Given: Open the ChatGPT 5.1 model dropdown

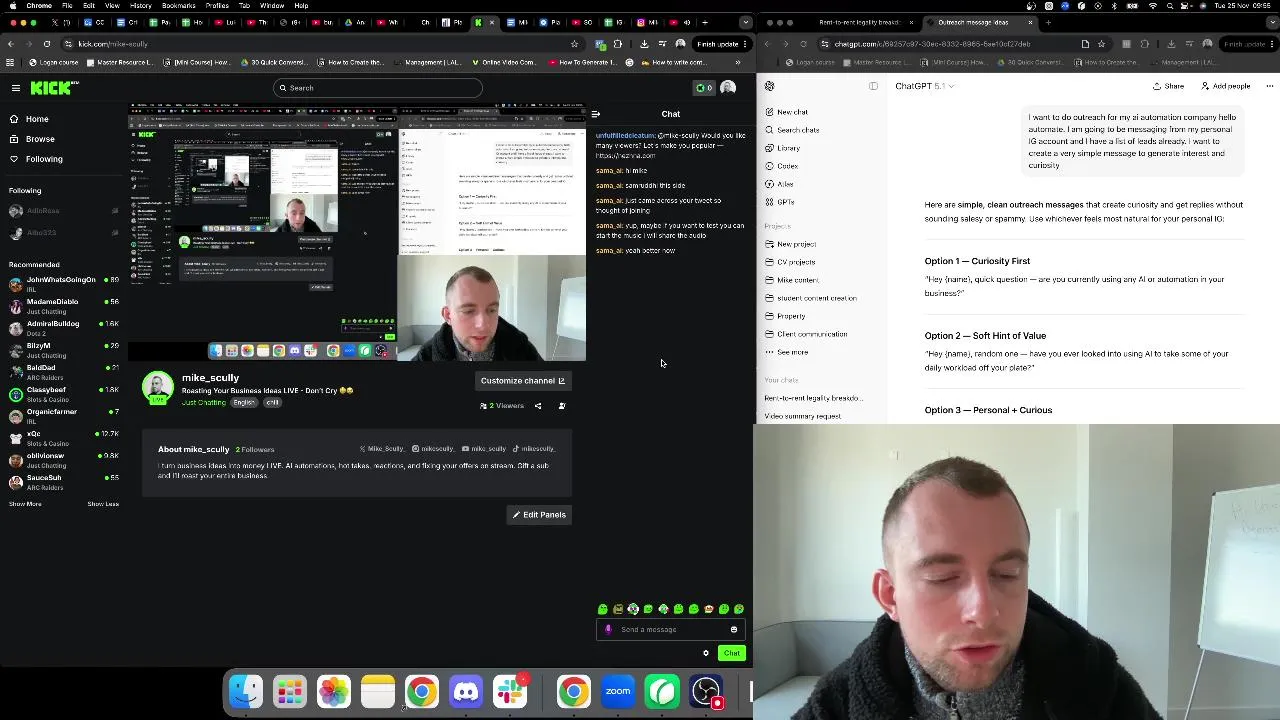Looking at the screenshot, I should 924,86.
